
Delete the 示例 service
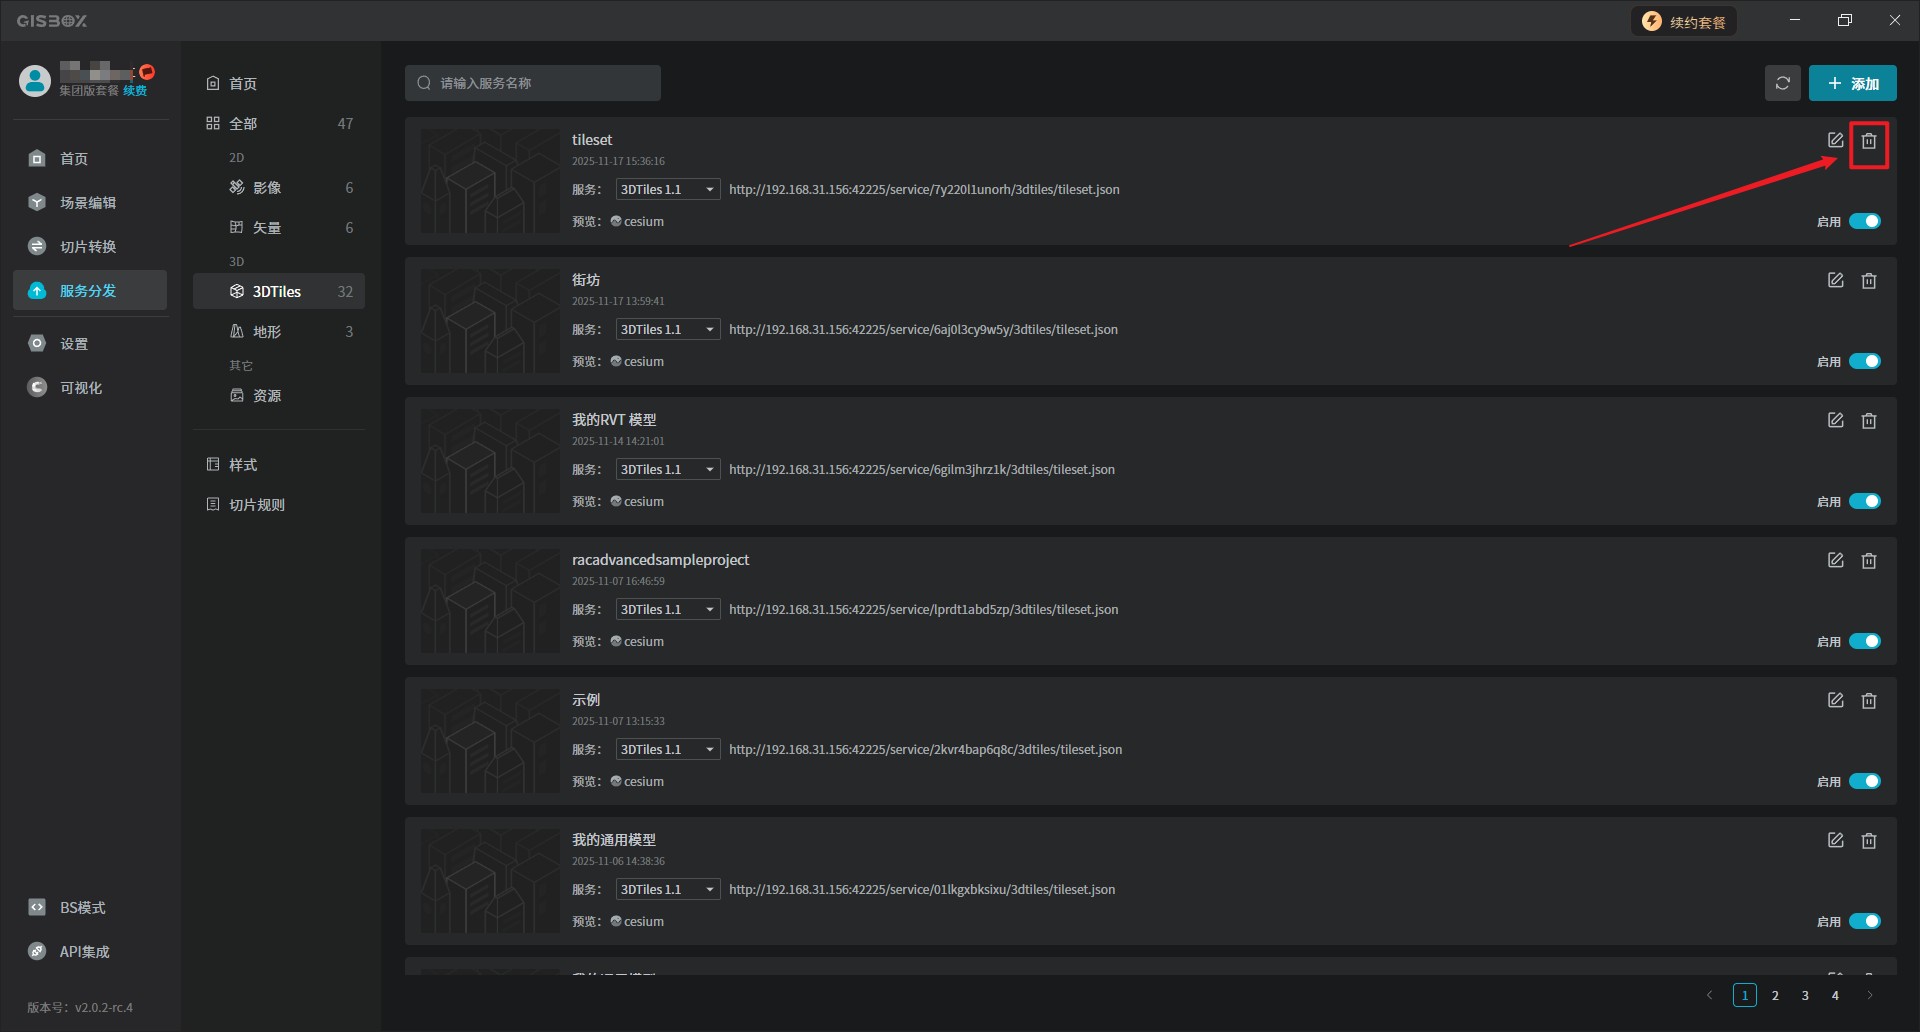[x=1868, y=701]
